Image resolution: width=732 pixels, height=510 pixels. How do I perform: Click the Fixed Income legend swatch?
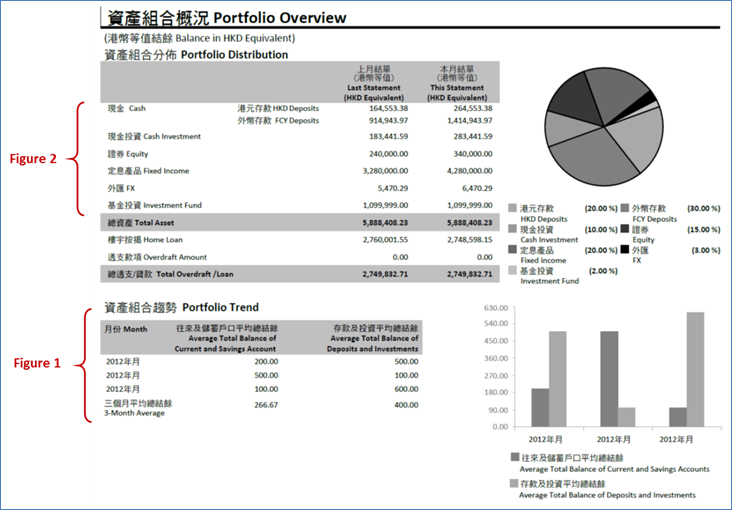click(513, 249)
